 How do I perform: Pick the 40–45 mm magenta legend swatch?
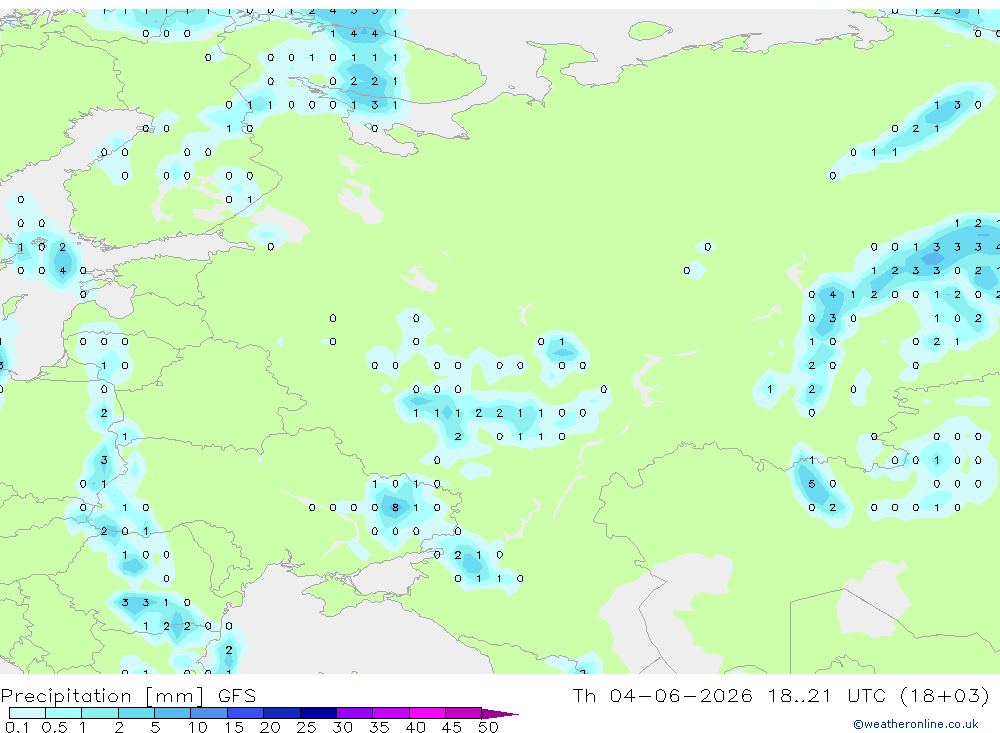(427, 713)
